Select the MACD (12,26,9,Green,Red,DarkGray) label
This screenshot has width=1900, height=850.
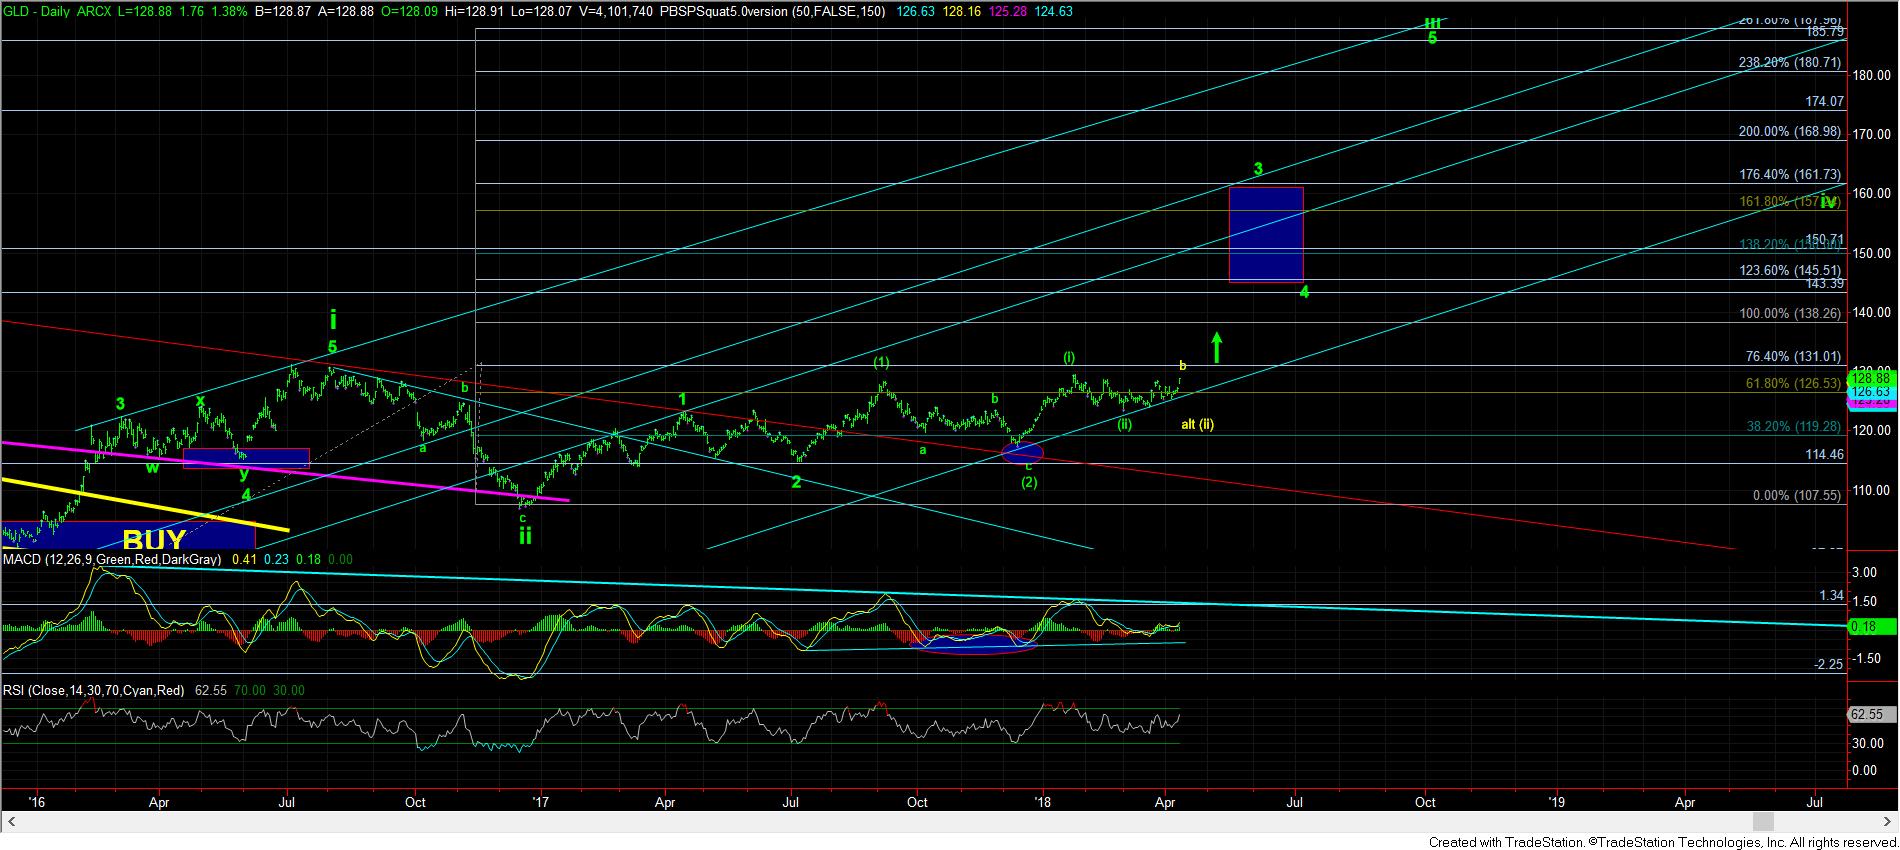[112, 560]
